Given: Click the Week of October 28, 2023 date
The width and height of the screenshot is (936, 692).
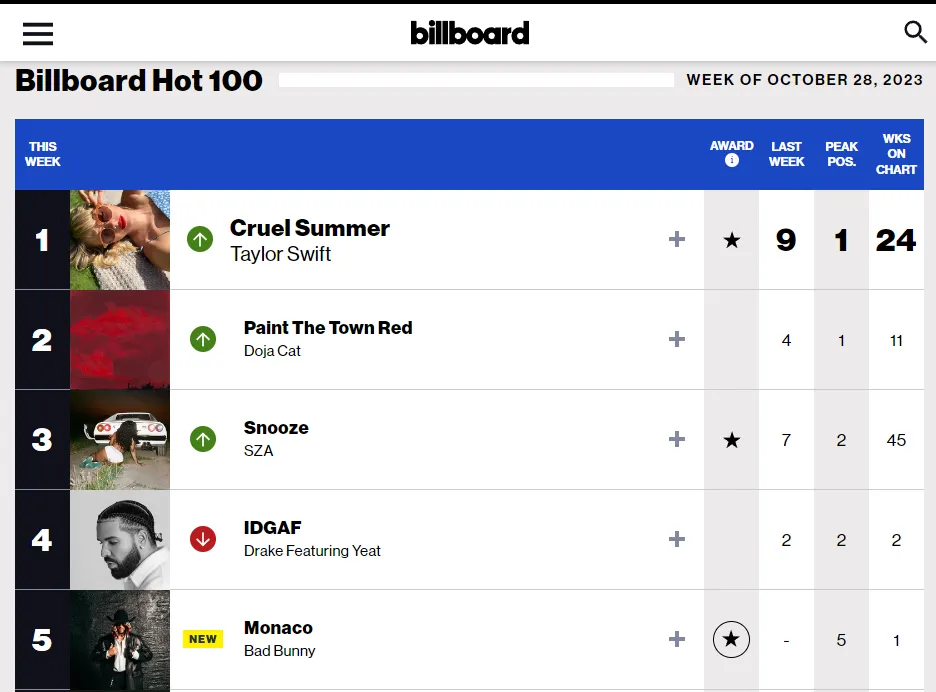Looking at the screenshot, I should pyautogui.click(x=804, y=80).
